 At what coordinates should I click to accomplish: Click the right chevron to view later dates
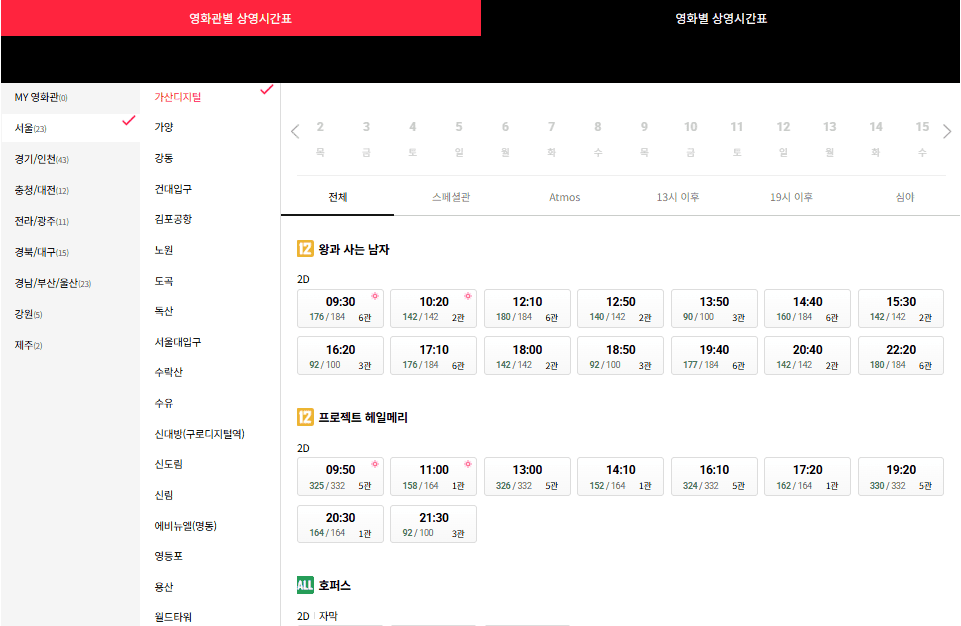point(946,130)
